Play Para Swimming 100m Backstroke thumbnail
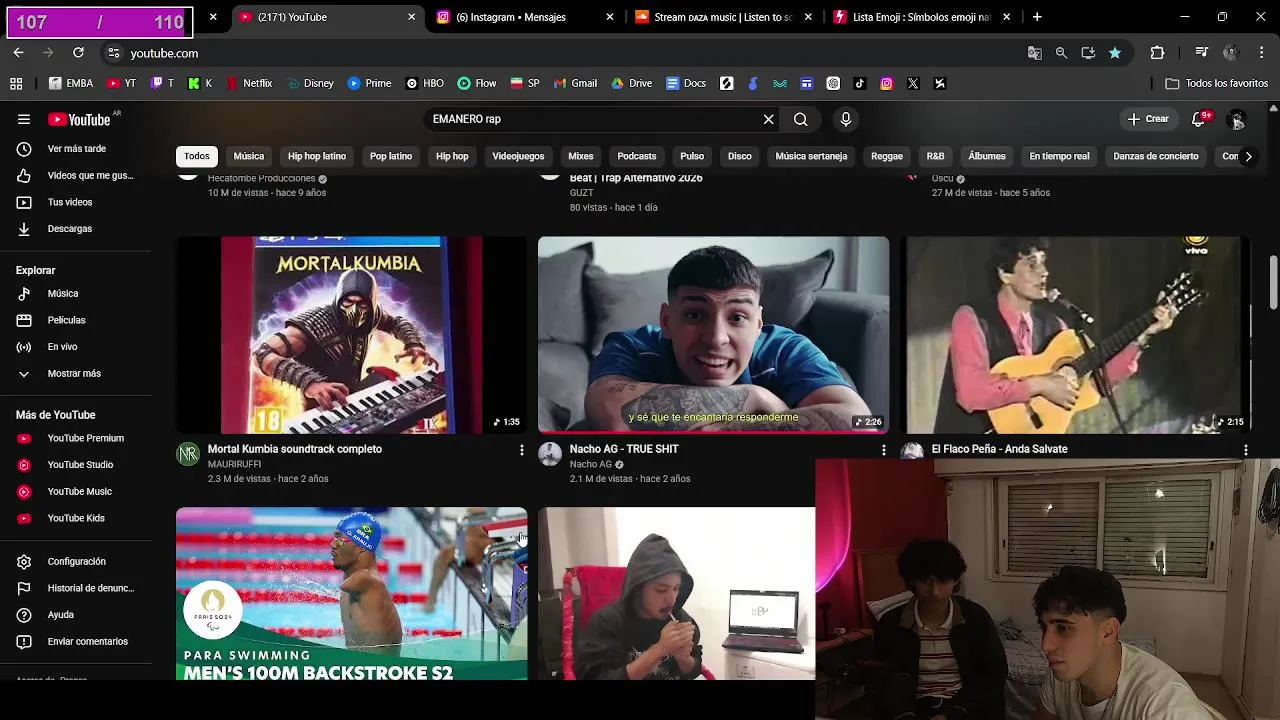The height and width of the screenshot is (720, 1280). [351, 594]
